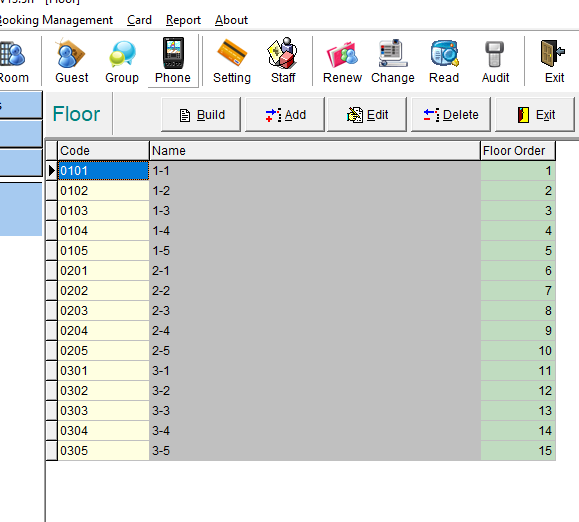The height and width of the screenshot is (522, 579).
Task: Select code cell 0105
Action: [x=103, y=251]
